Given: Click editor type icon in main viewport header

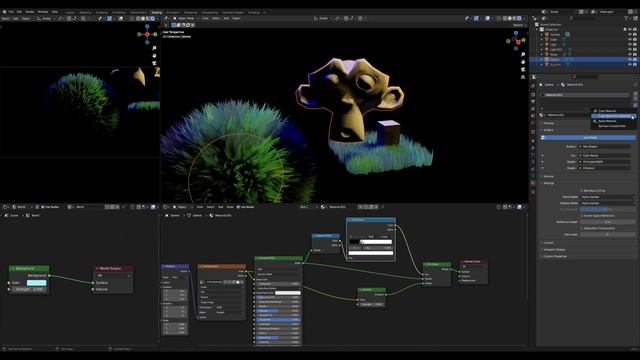Looking at the screenshot, I should click(x=167, y=18).
